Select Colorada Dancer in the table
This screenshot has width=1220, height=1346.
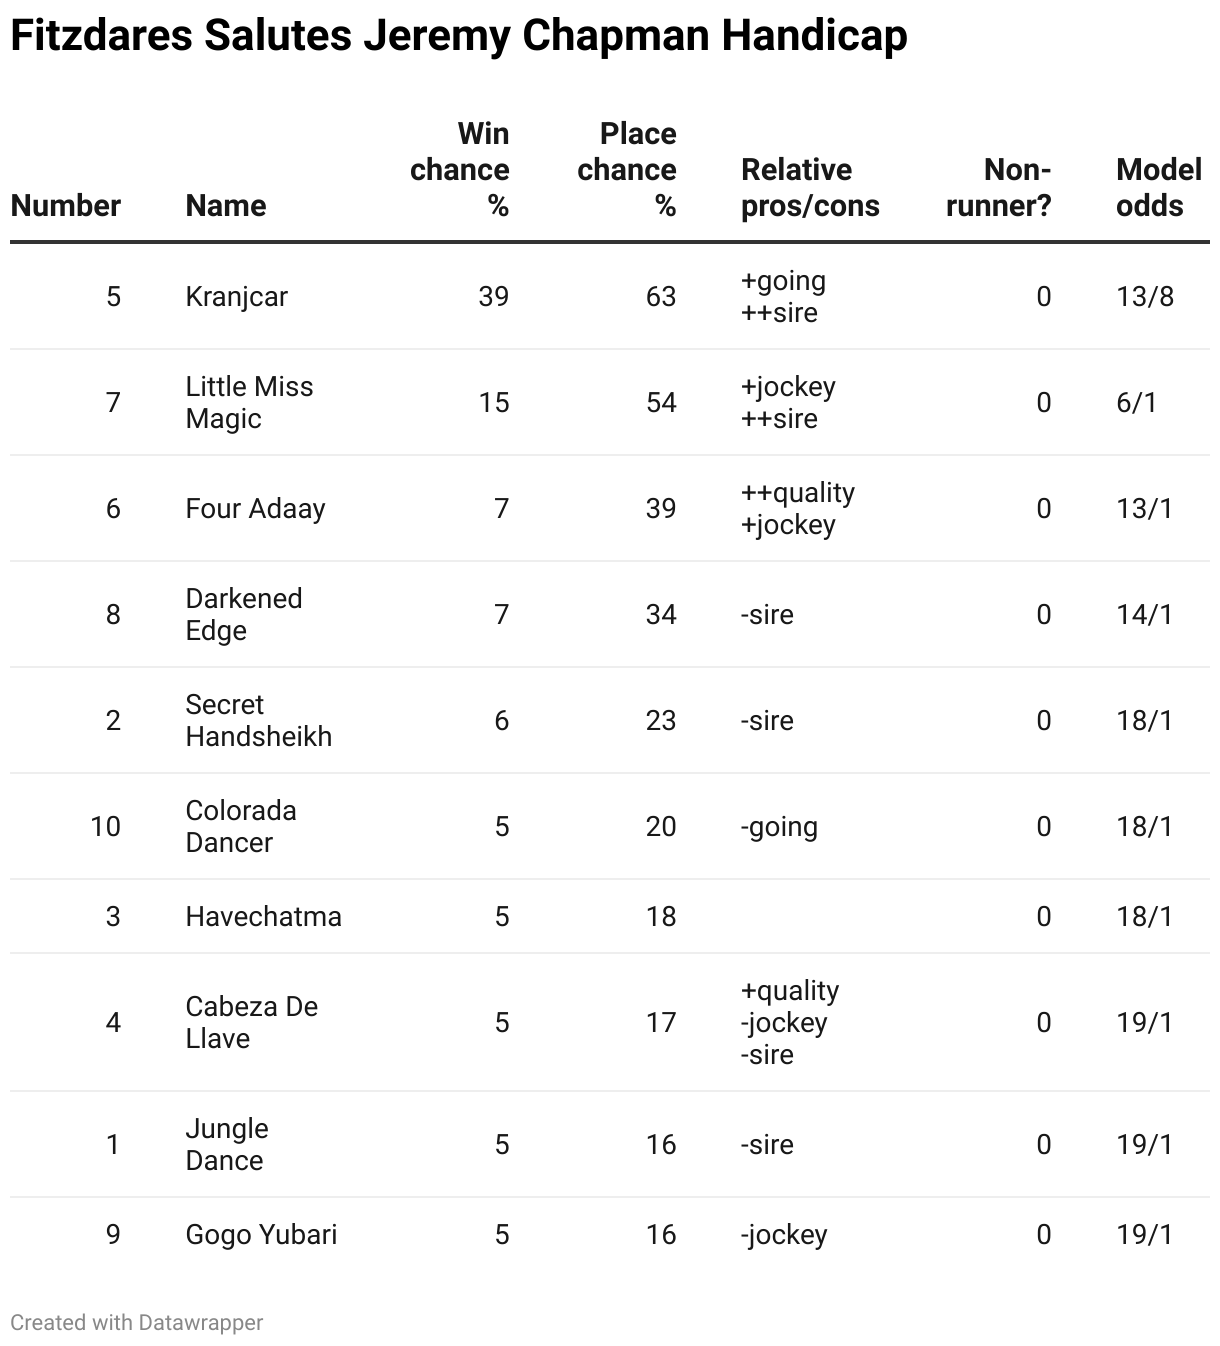click(241, 827)
